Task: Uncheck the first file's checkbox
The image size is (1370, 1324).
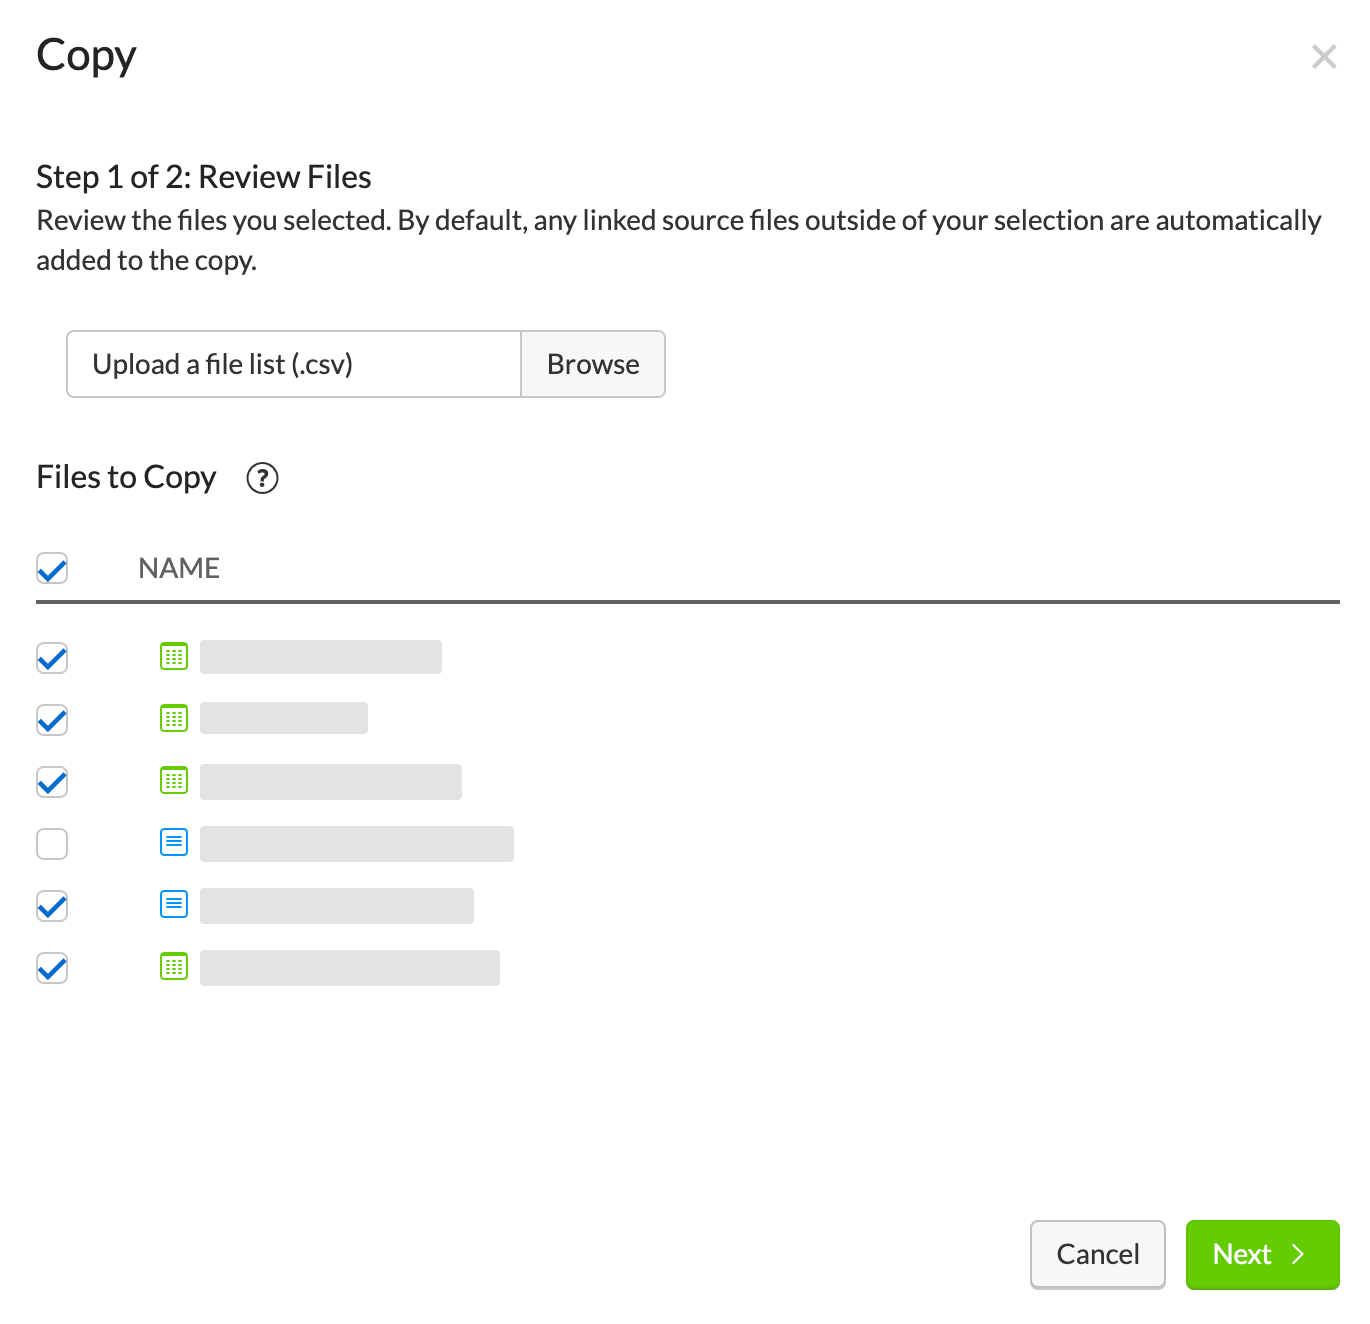Action: point(52,658)
